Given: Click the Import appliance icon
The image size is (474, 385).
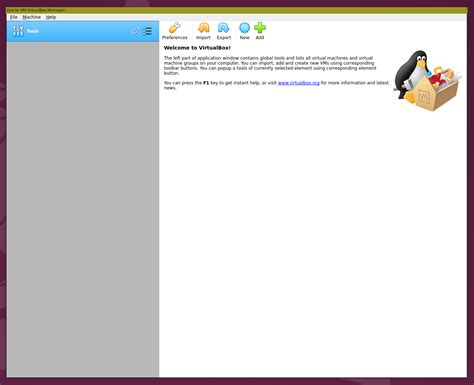Looking at the screenshot, I should 203,31.
